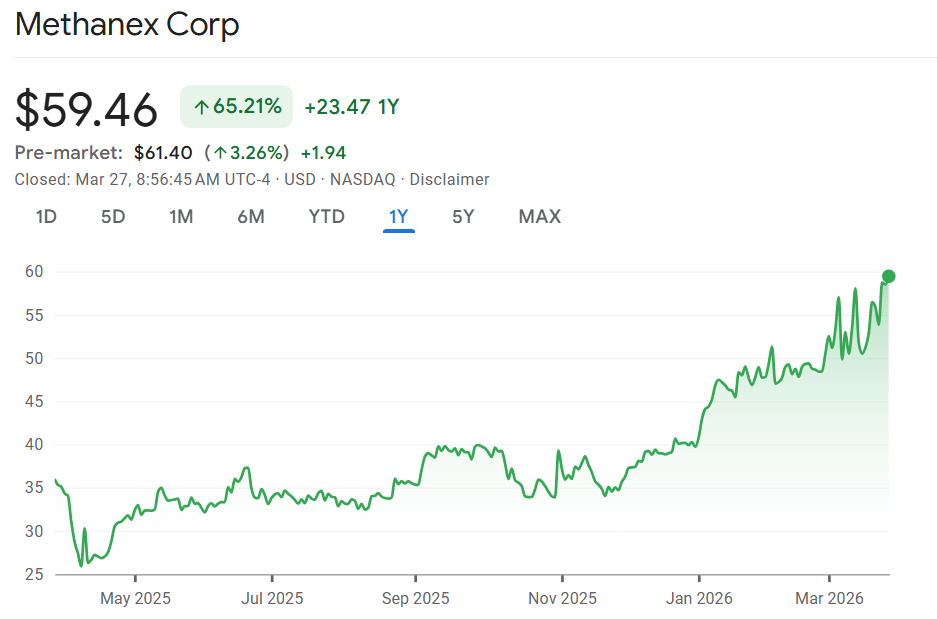
Task: Click the Mar 2026 axis label
Action: click(x=829, y=598)
